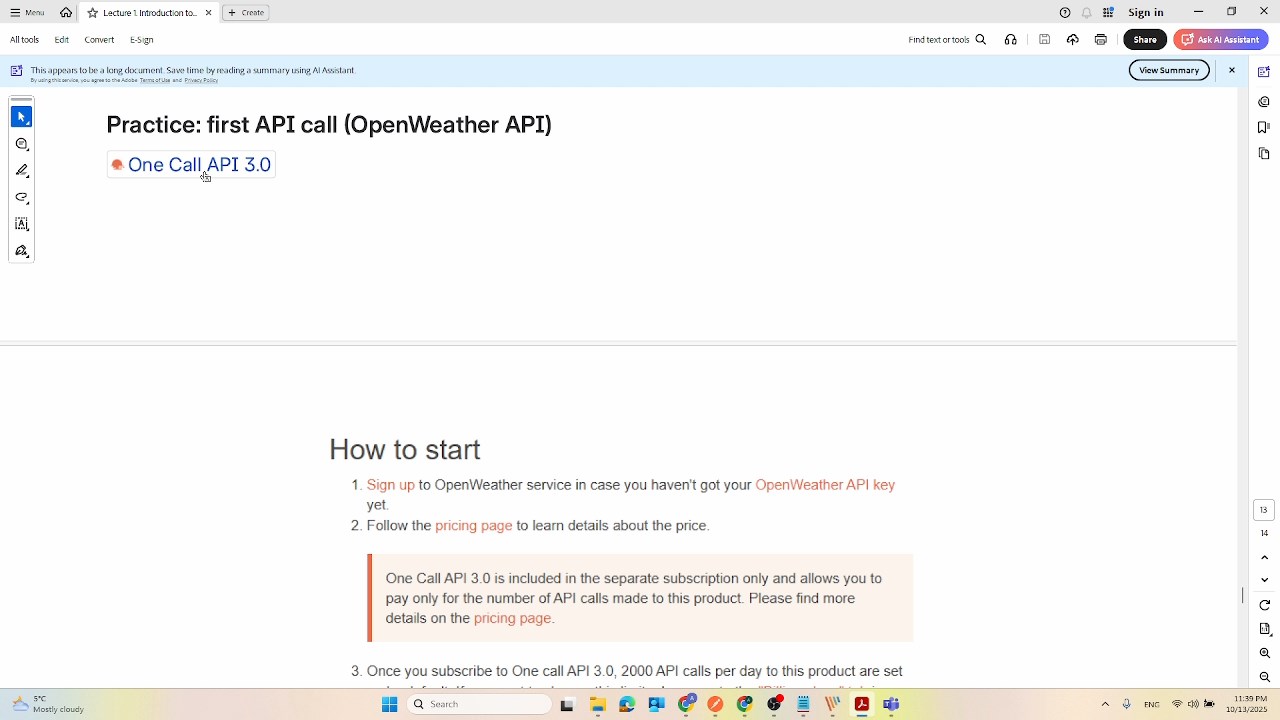The image size is (1280, 720).
Task: Open Adobe Acrobat taskbar icon
Action: (x=862, y=704)
